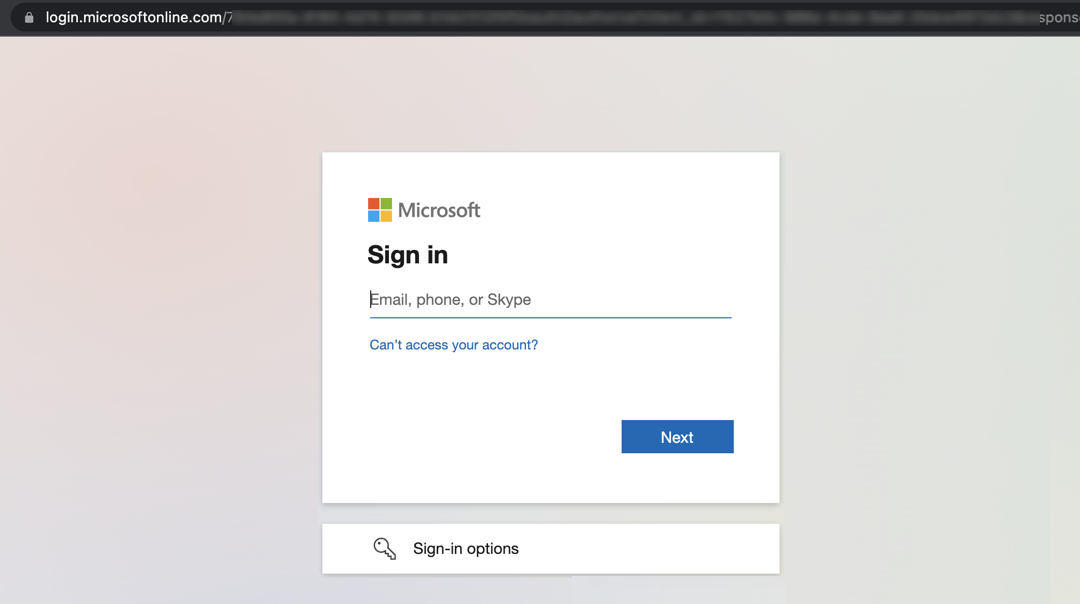Click the truncated 'spons' text in address bar
Viewport: 1080px width, 604px height.
[1059, 18]
